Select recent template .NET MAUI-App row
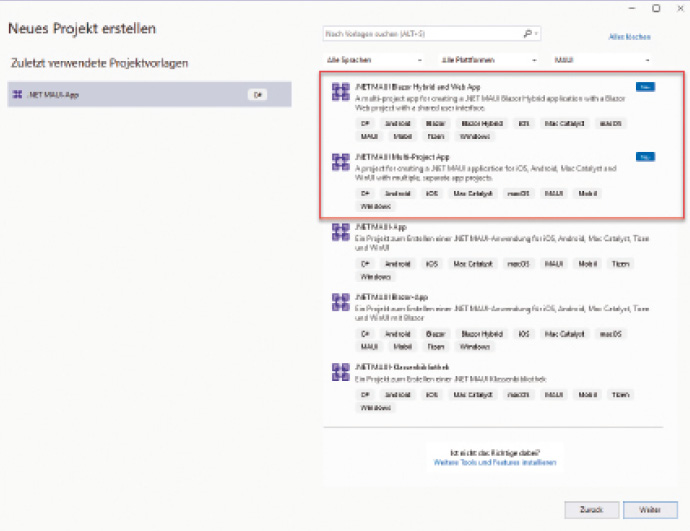 point(149,94)
